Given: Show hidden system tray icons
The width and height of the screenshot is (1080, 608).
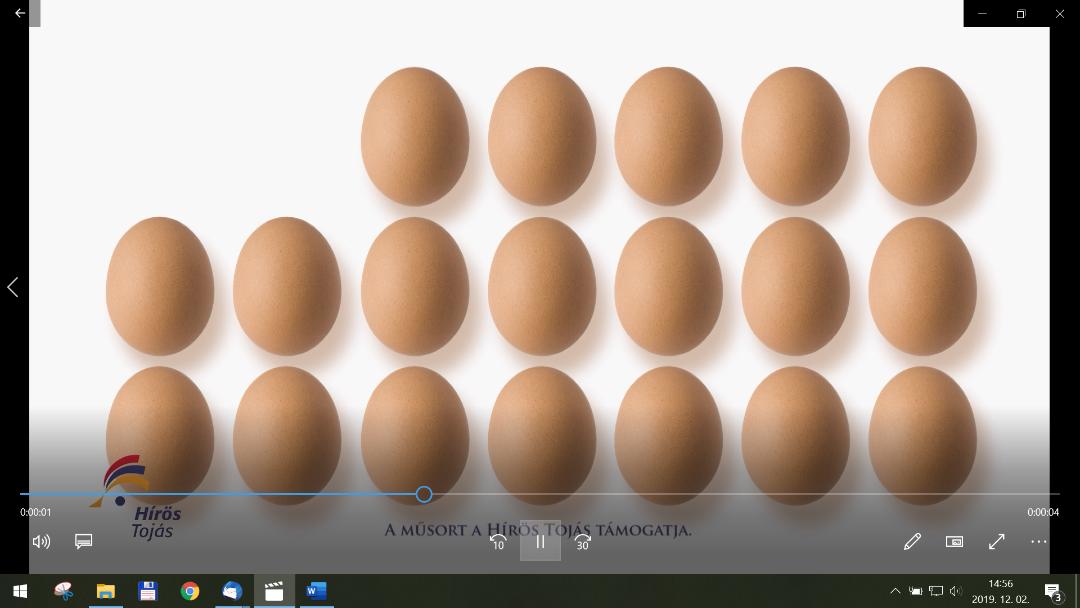Looking at the screenshot, I should (x=895, y=591).
